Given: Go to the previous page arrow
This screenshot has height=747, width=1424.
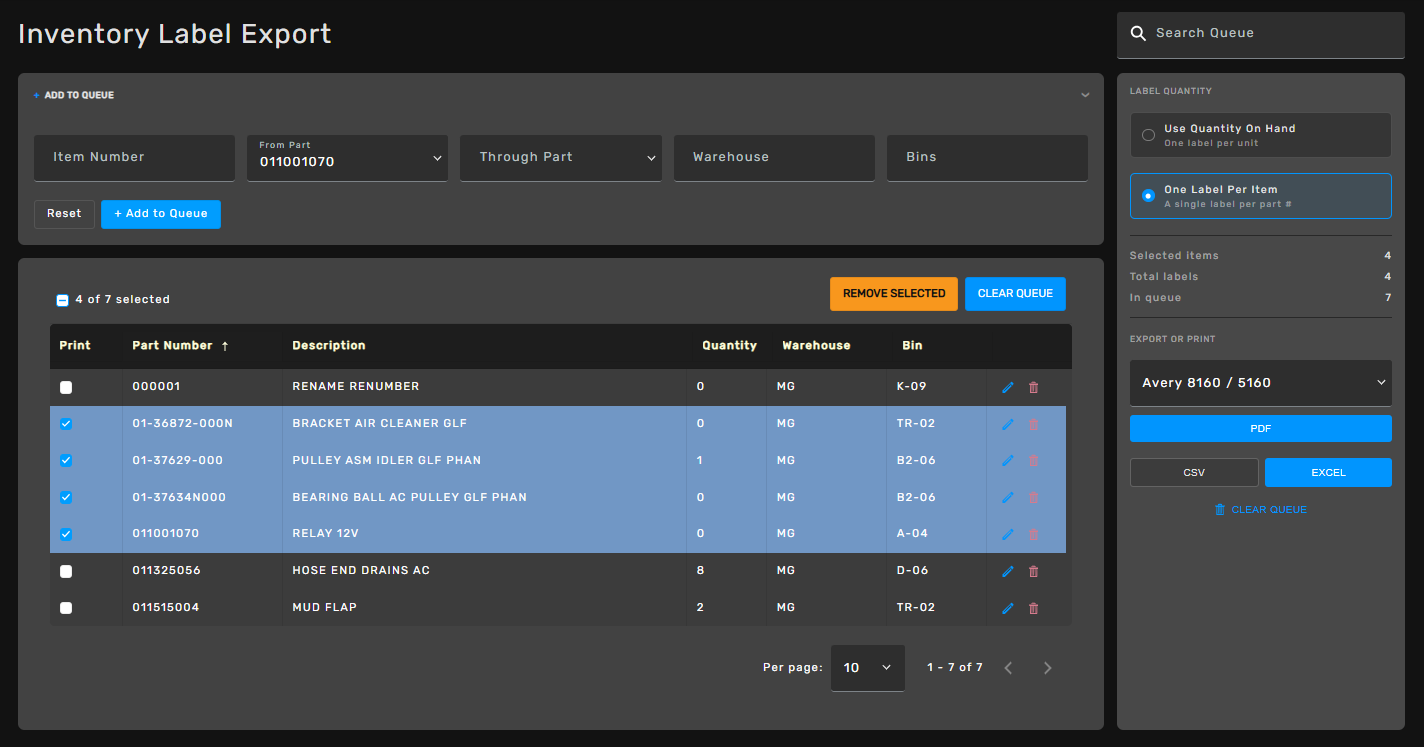Looking at the screenshot, I should 1008,668.
